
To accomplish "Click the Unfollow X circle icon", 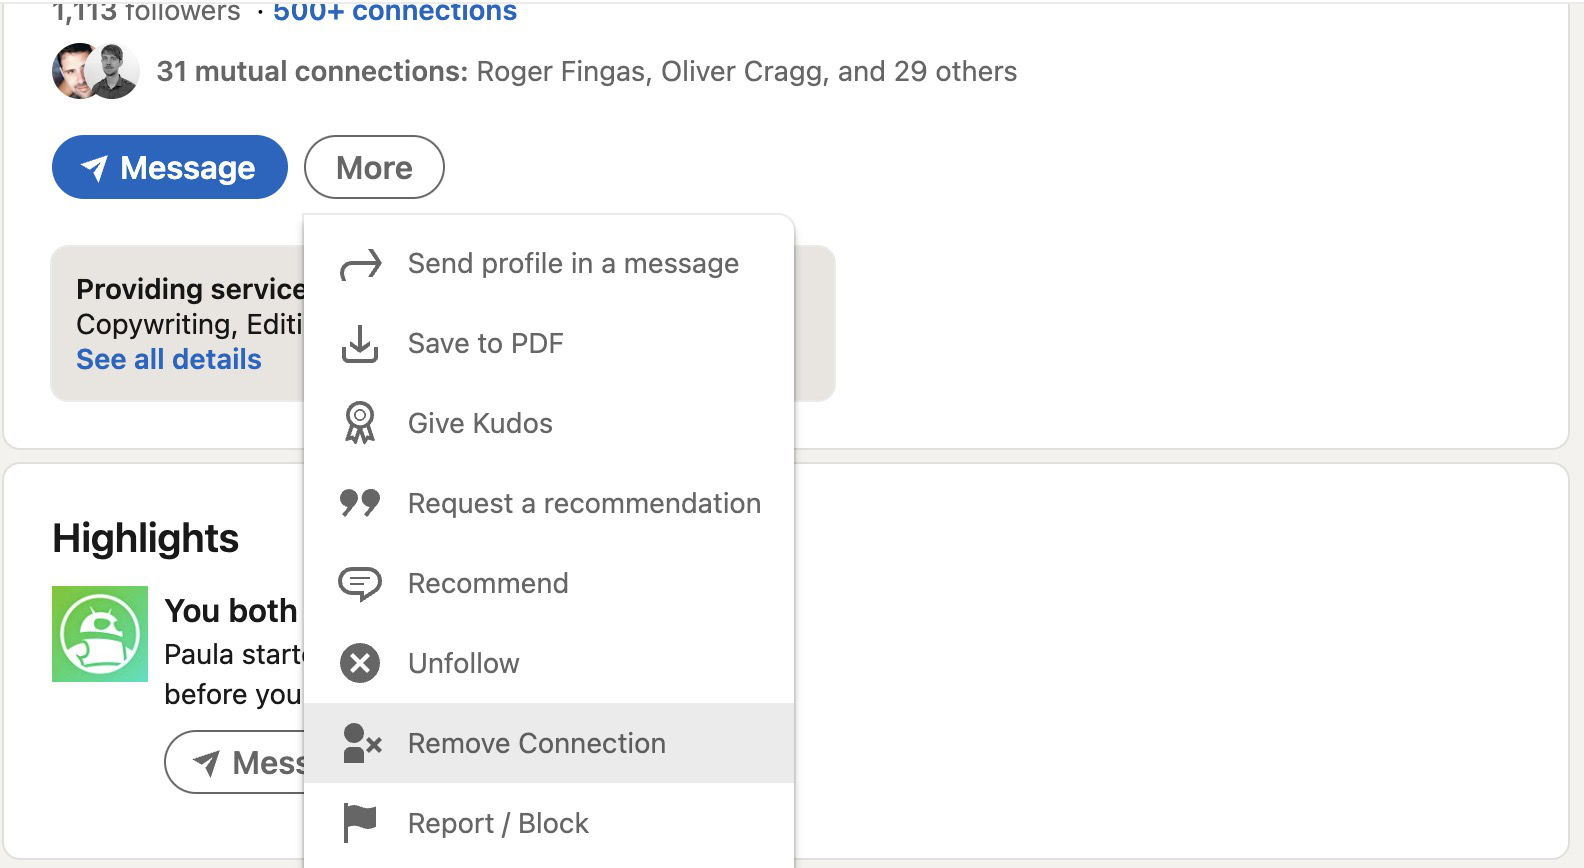I will point(360,663).
